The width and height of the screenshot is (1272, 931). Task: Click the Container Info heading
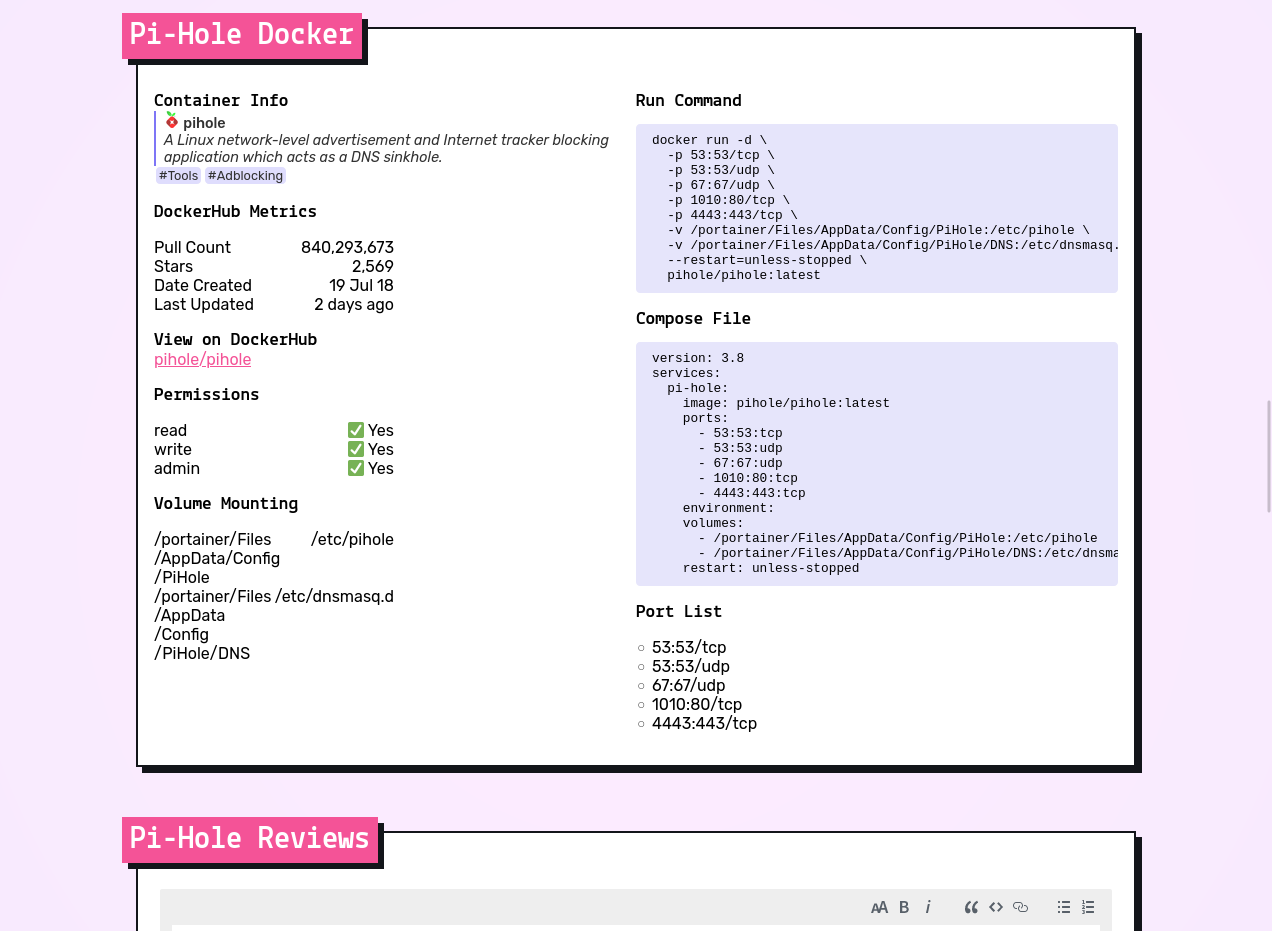point(221,101)
